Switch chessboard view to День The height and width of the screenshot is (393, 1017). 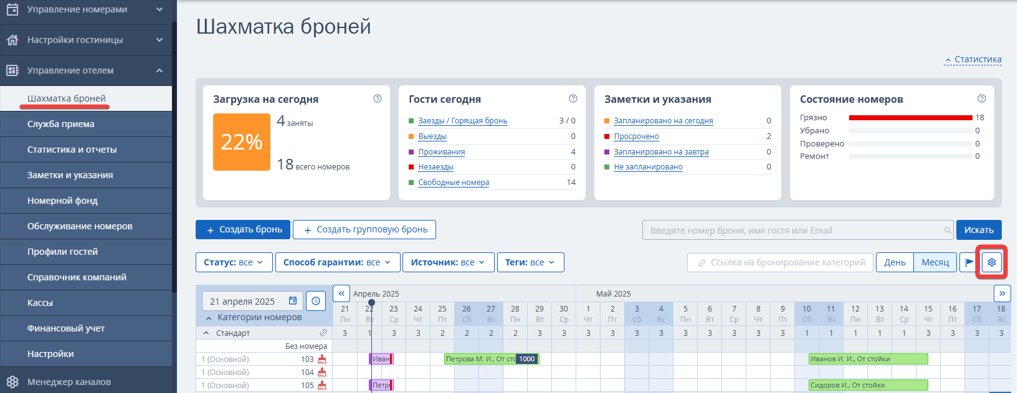pos(895,263)
